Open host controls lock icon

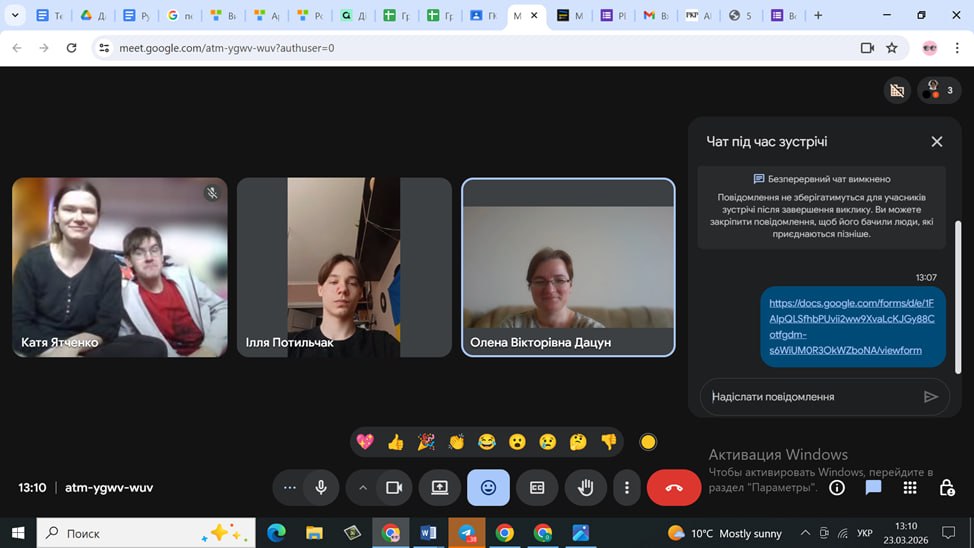[x=946, y=488]
